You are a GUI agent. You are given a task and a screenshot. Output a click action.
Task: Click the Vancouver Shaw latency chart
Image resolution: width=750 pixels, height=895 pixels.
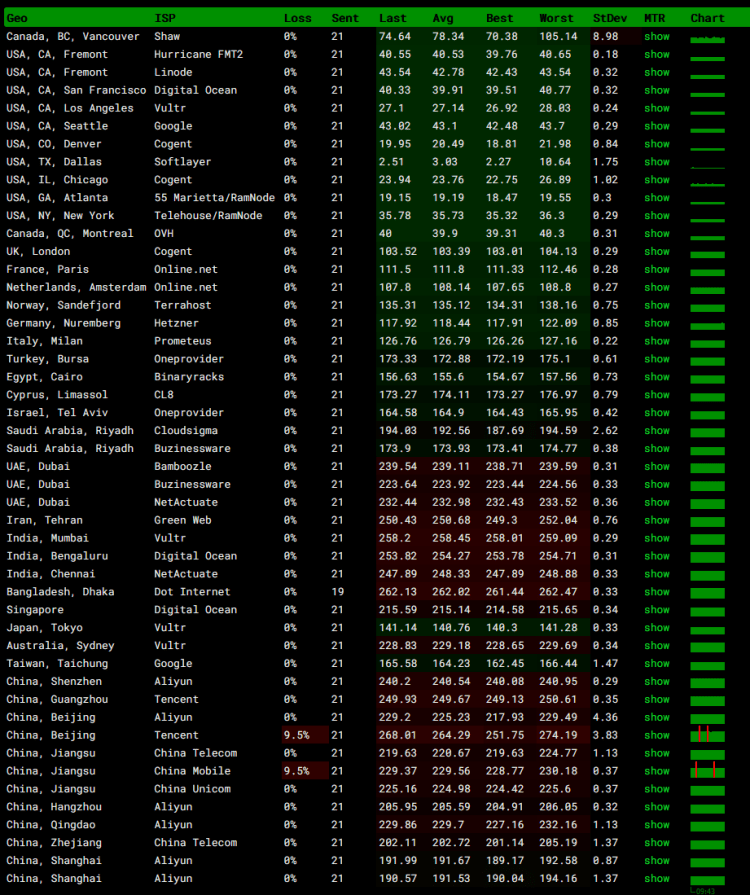(x=707, y=39)
